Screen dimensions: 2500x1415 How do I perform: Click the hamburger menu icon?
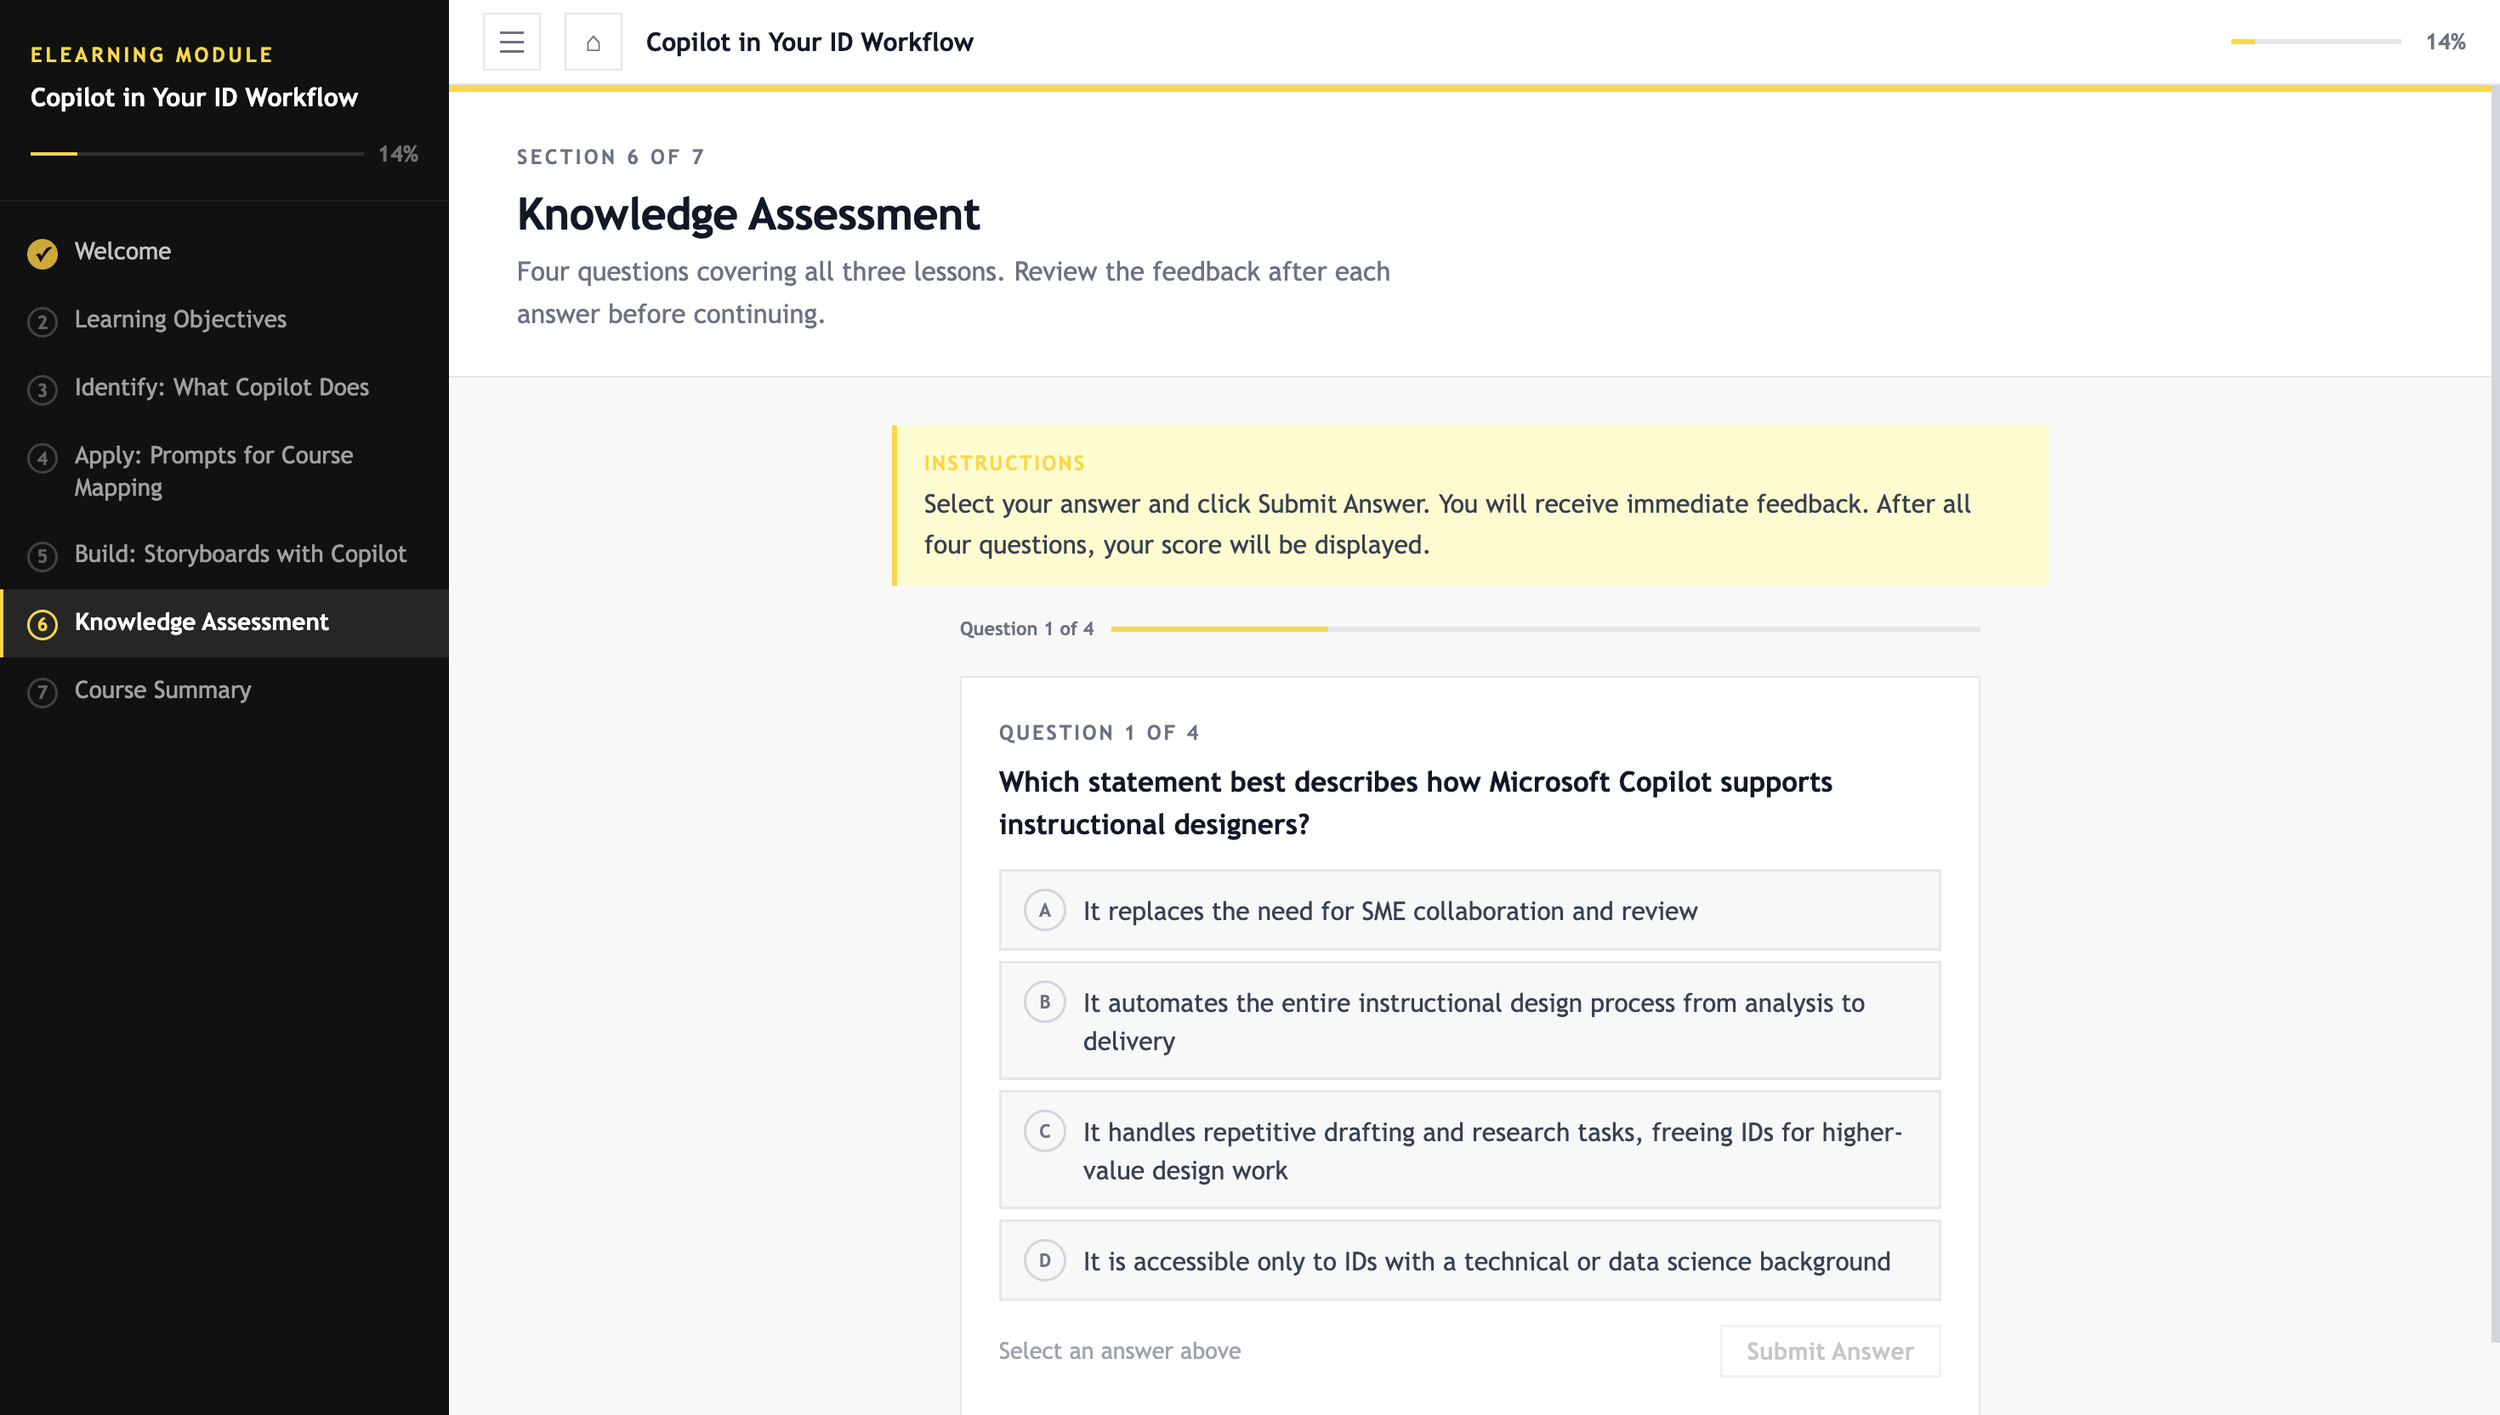[511, 42]
